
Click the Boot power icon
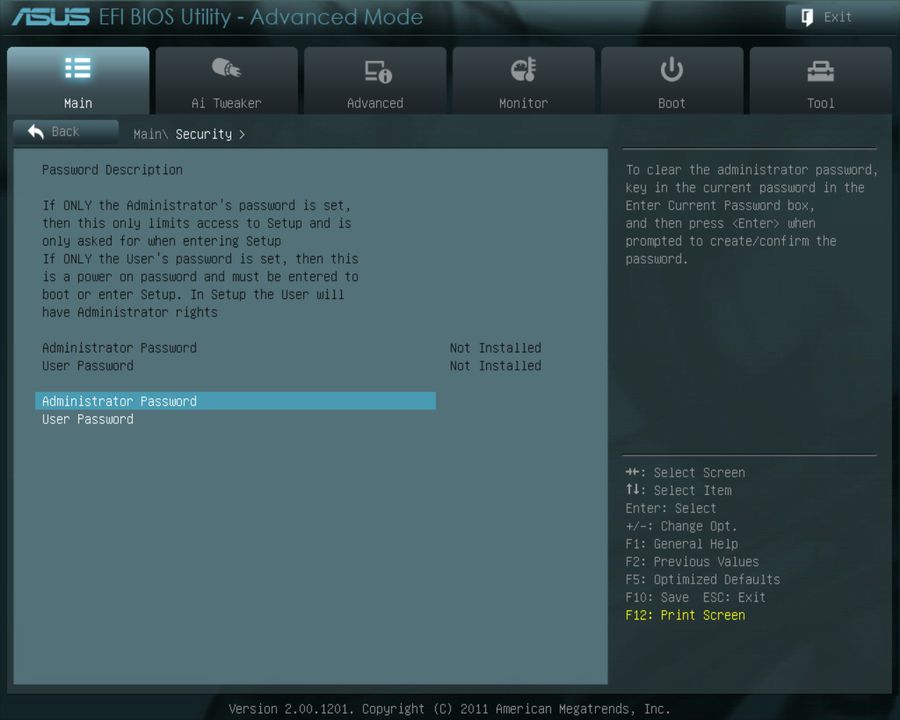pyautogui.click(x=671, y=68)
